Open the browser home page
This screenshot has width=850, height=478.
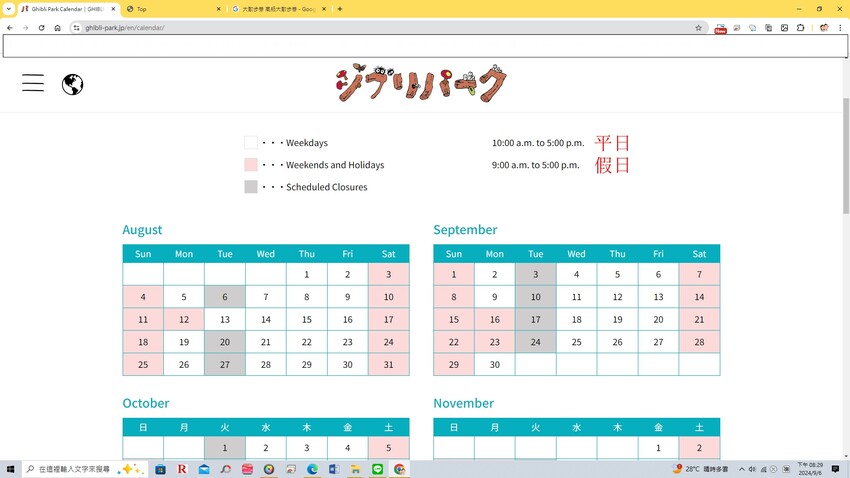[x=57, y=28]
